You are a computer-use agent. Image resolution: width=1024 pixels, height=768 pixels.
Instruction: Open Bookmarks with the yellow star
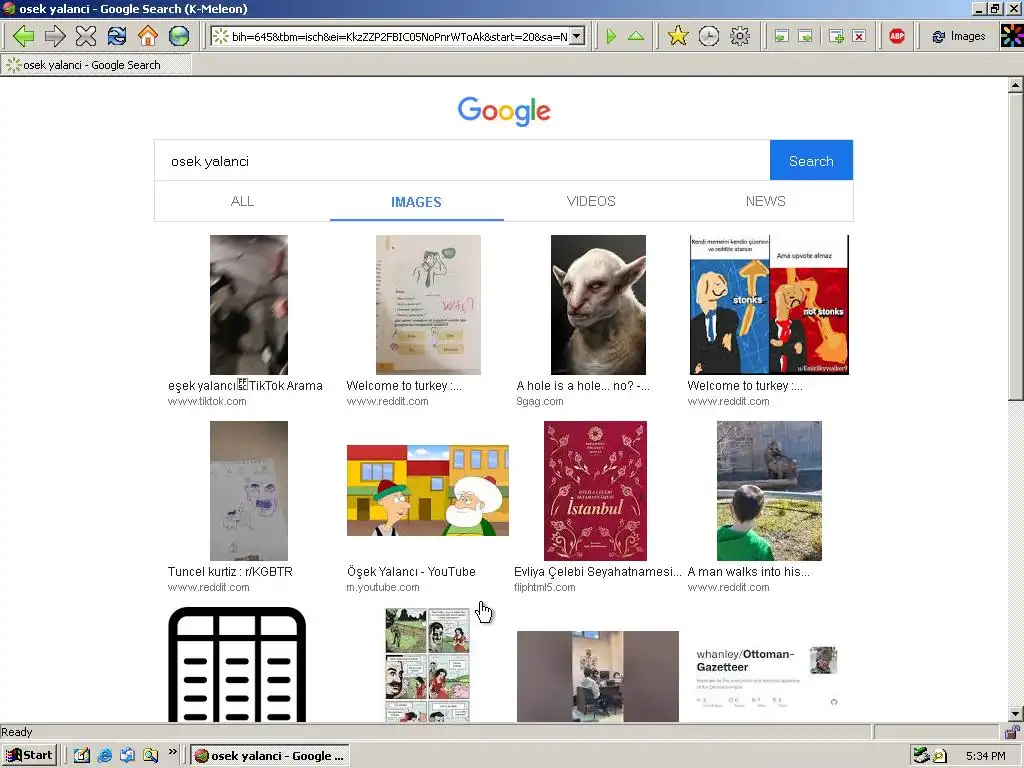(678, 36)
